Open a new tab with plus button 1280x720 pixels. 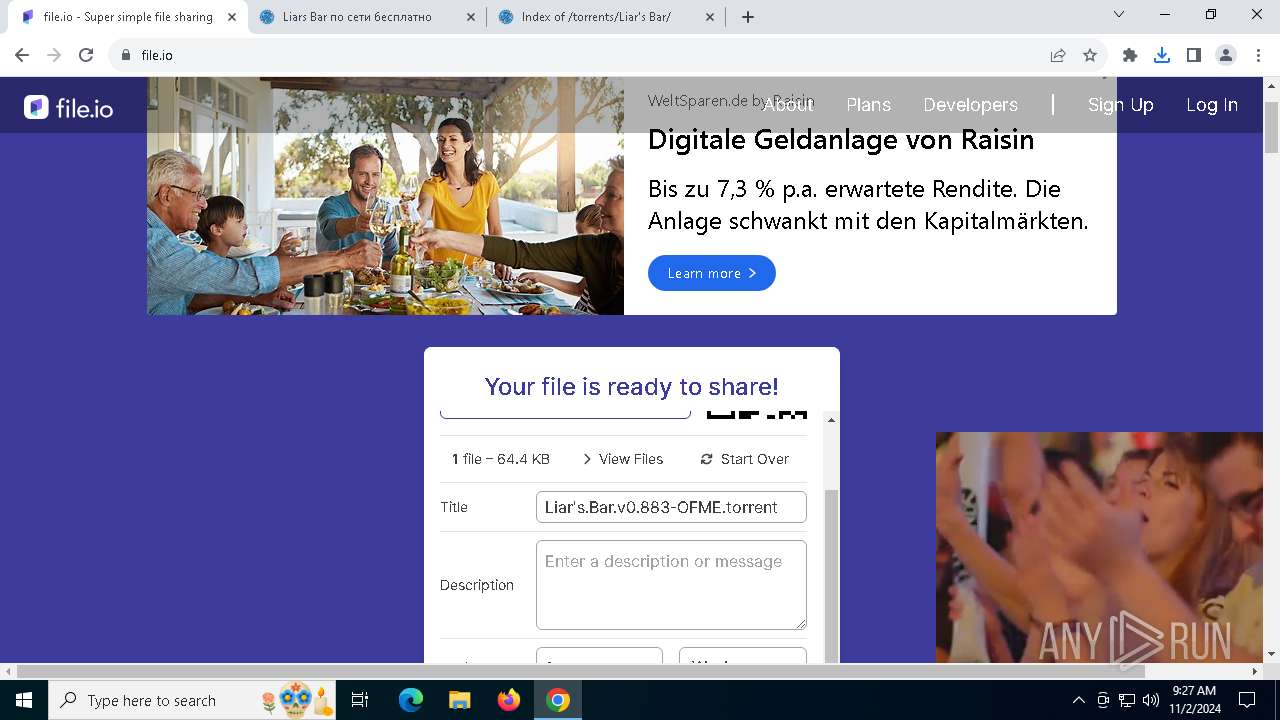(x=748, y=17)
